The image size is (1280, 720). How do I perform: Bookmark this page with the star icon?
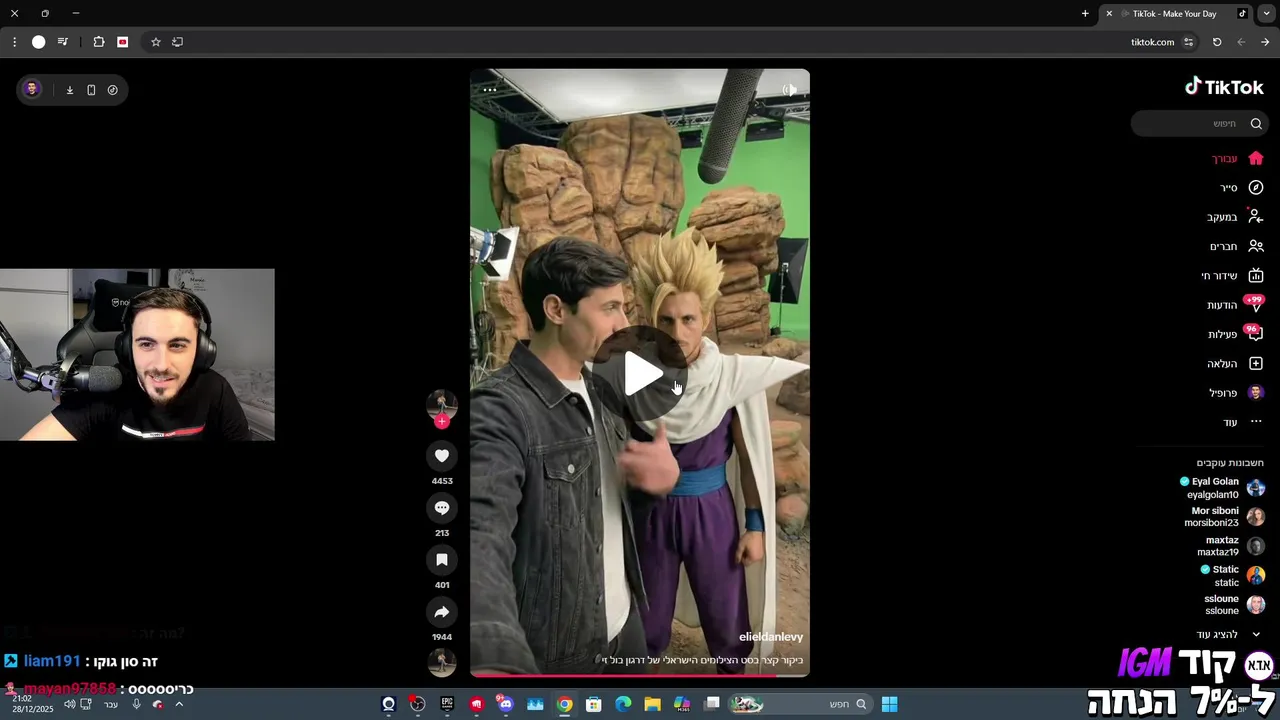point(156,42)
